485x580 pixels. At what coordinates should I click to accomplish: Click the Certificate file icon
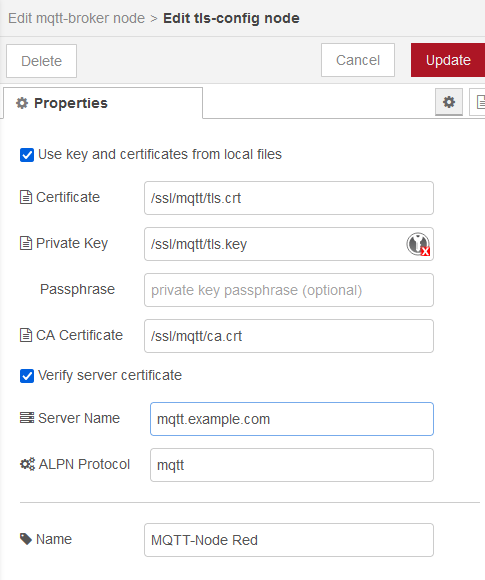pyautogui.click(x=26, y=197)
